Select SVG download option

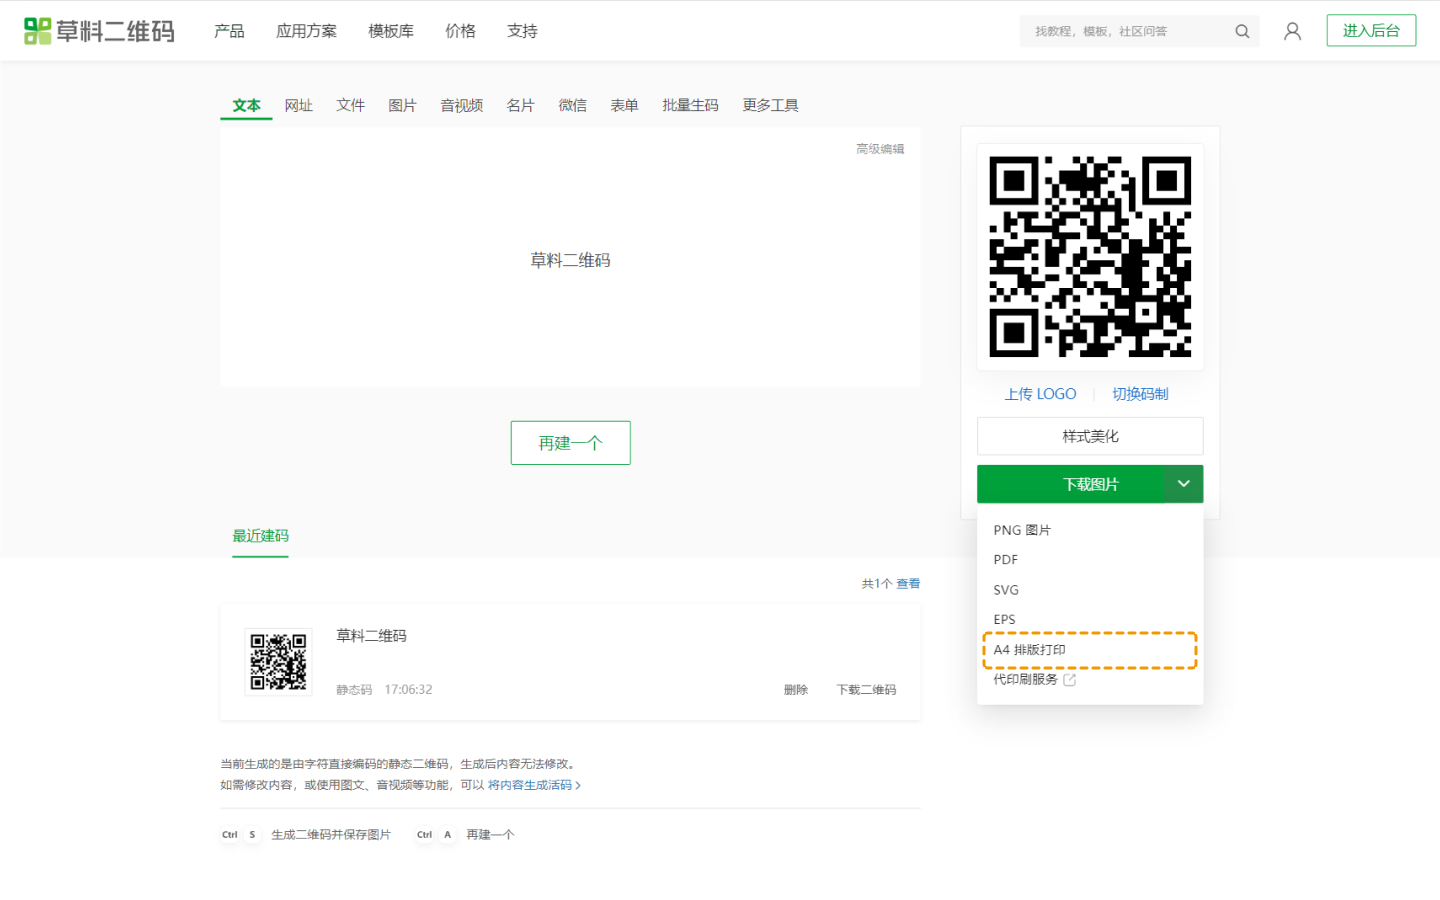[x=1006, y=590]
